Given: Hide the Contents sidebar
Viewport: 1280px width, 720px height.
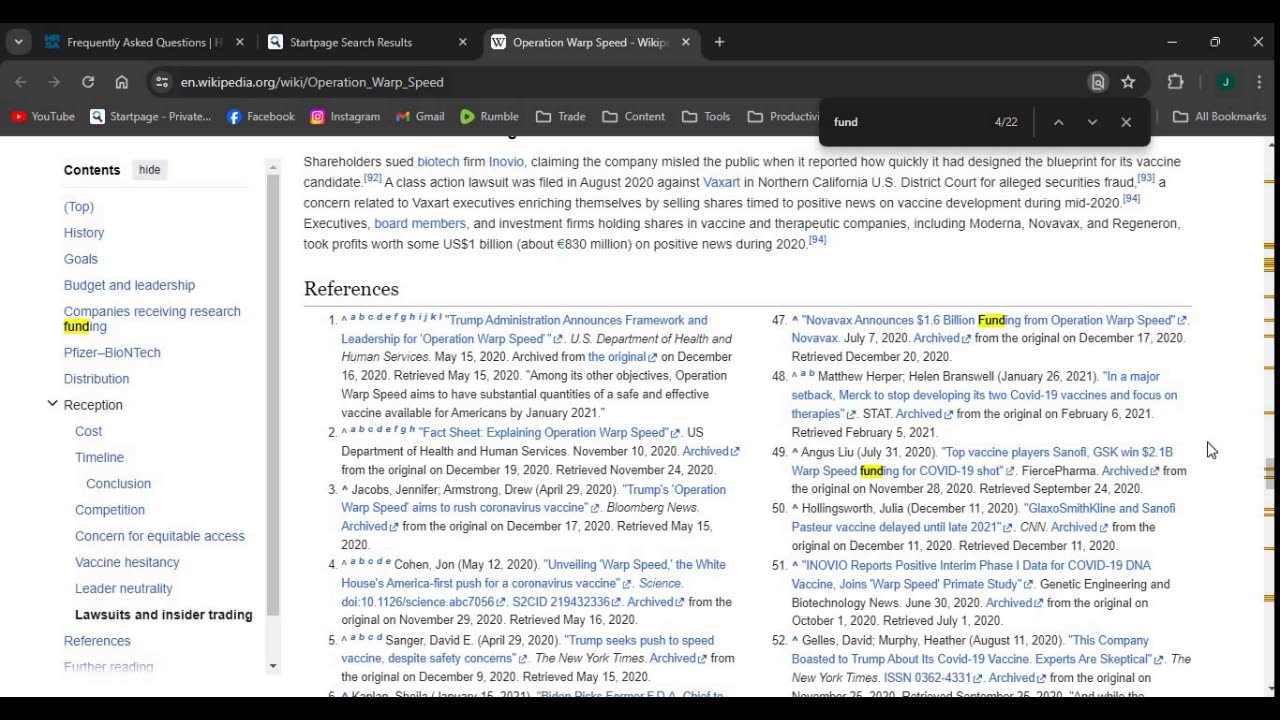Looking at the screenshot, I should coord(149,170).
